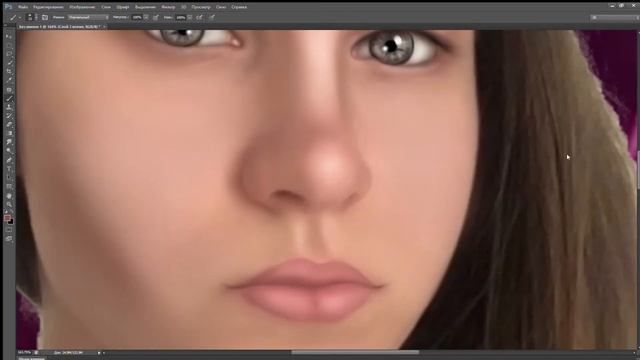Open the 3D menu

pos(184,7)
